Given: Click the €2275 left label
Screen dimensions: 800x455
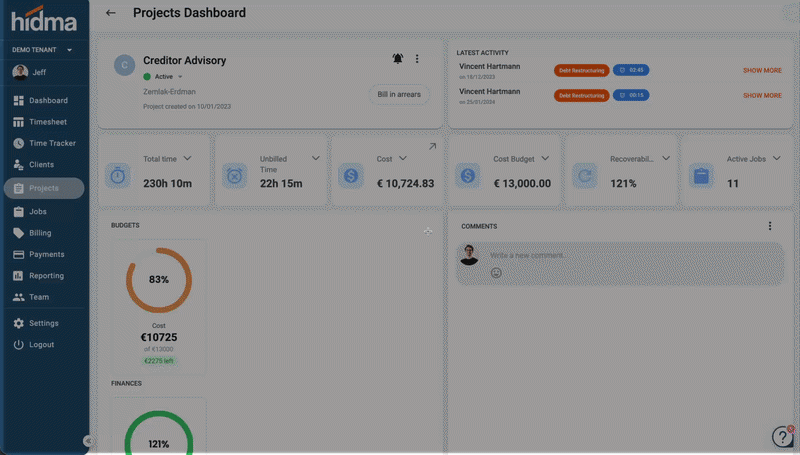Looking at the screenshot, I should coord(159,361).
